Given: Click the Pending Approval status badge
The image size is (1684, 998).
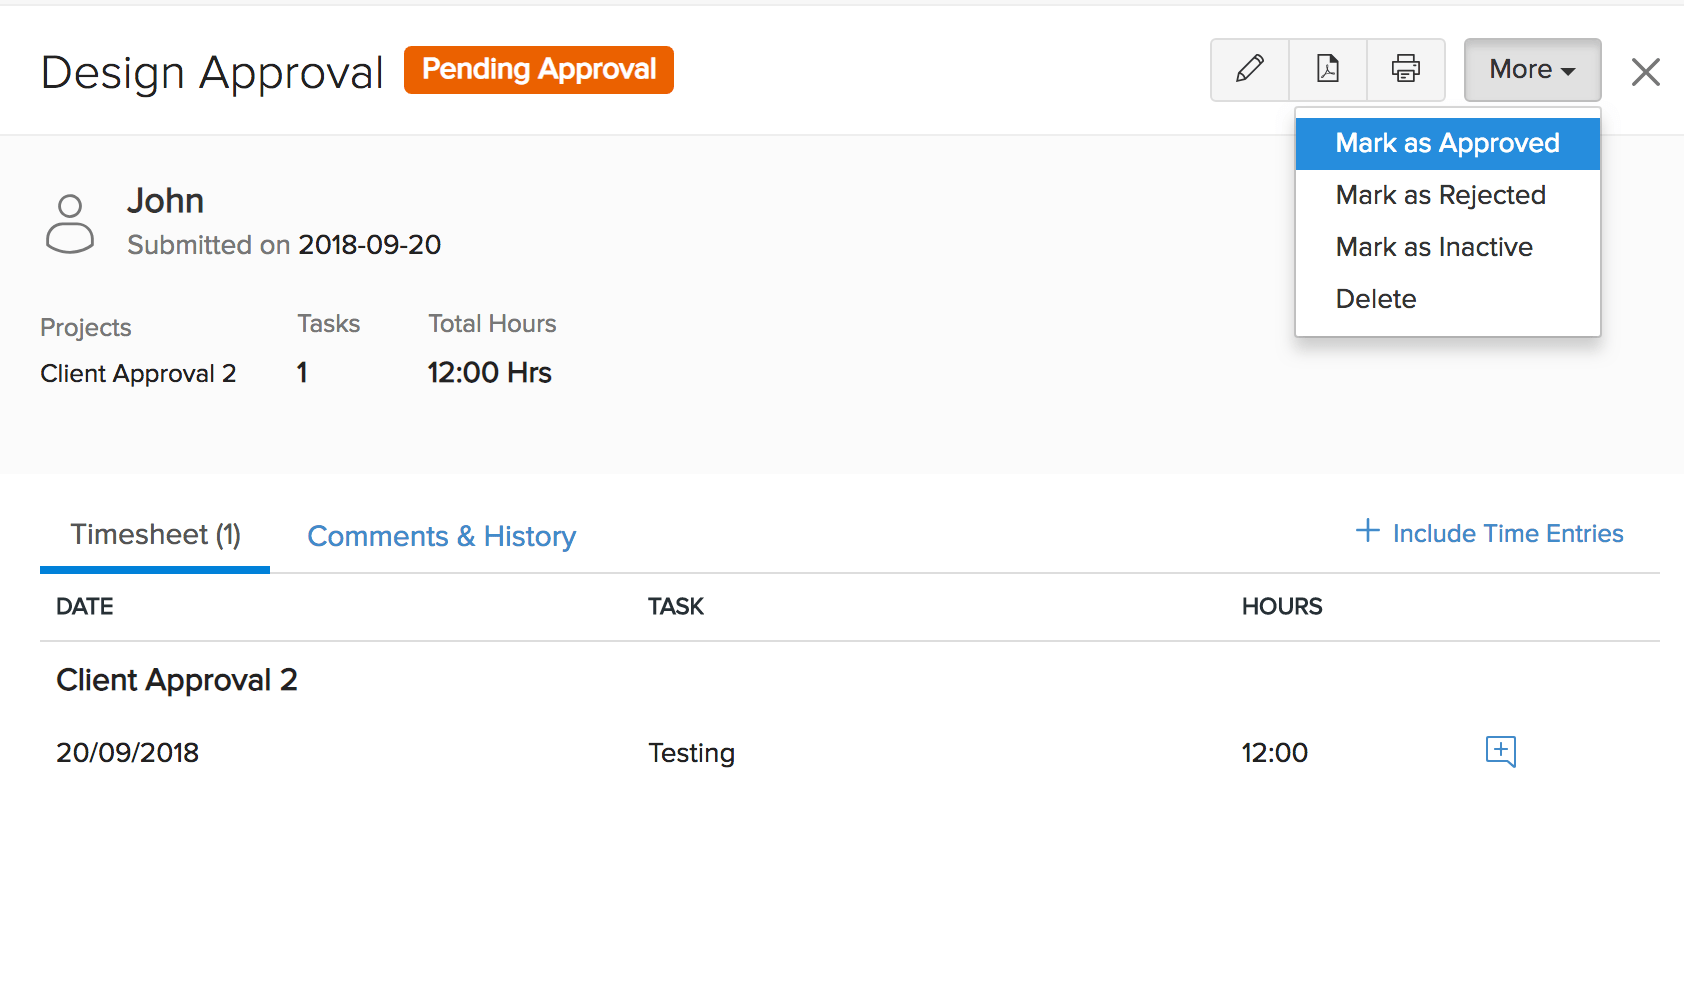Looking at the screenshot, I should tap(538, 70).
